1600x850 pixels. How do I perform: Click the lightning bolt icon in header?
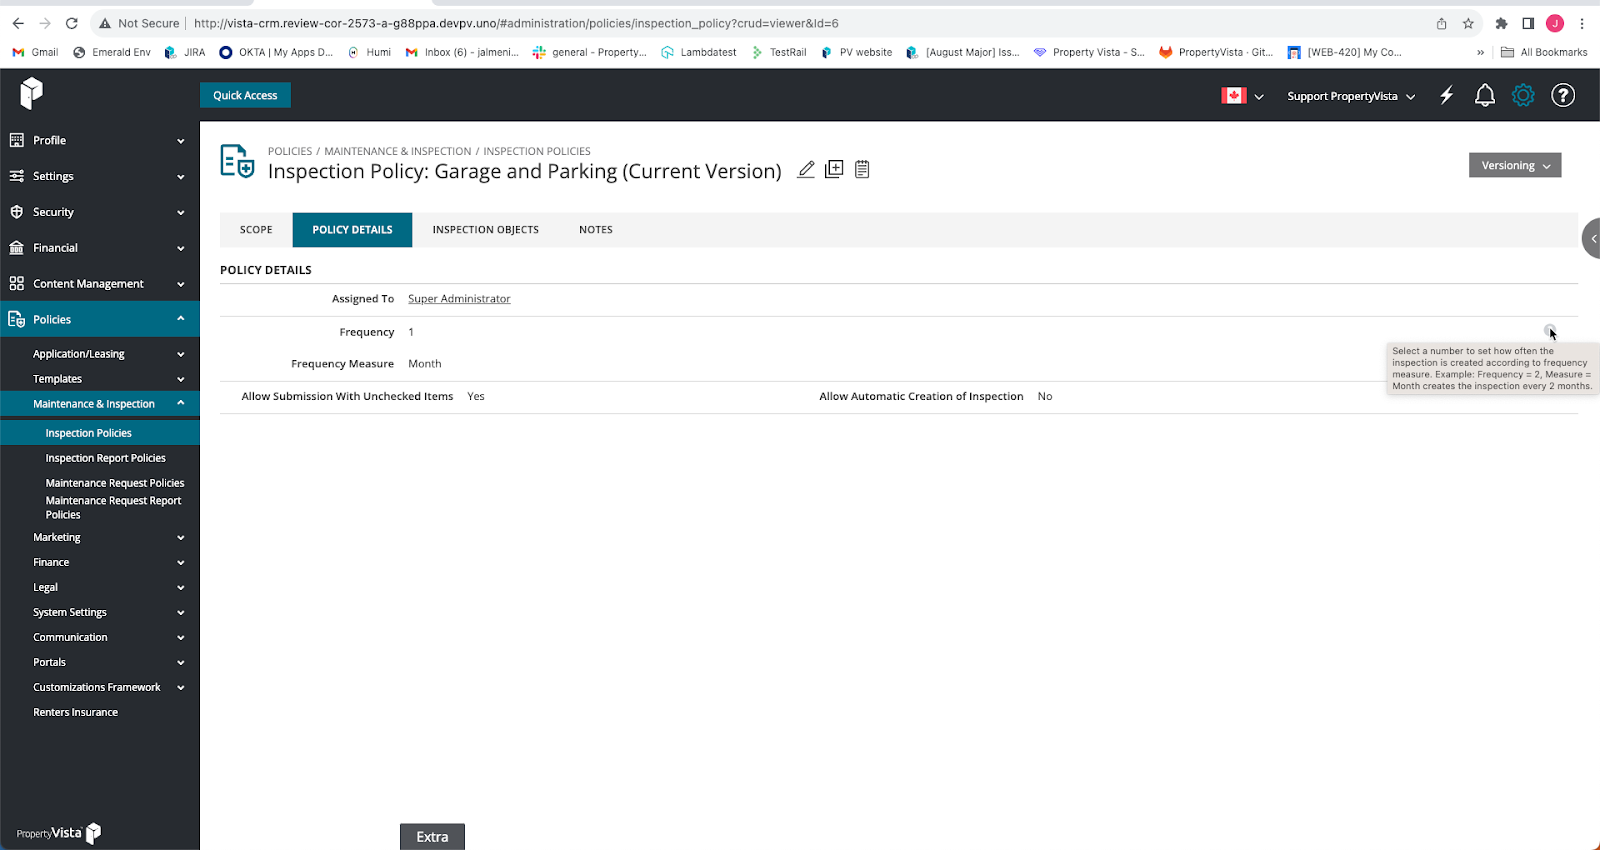click(x=1447, y=96)
